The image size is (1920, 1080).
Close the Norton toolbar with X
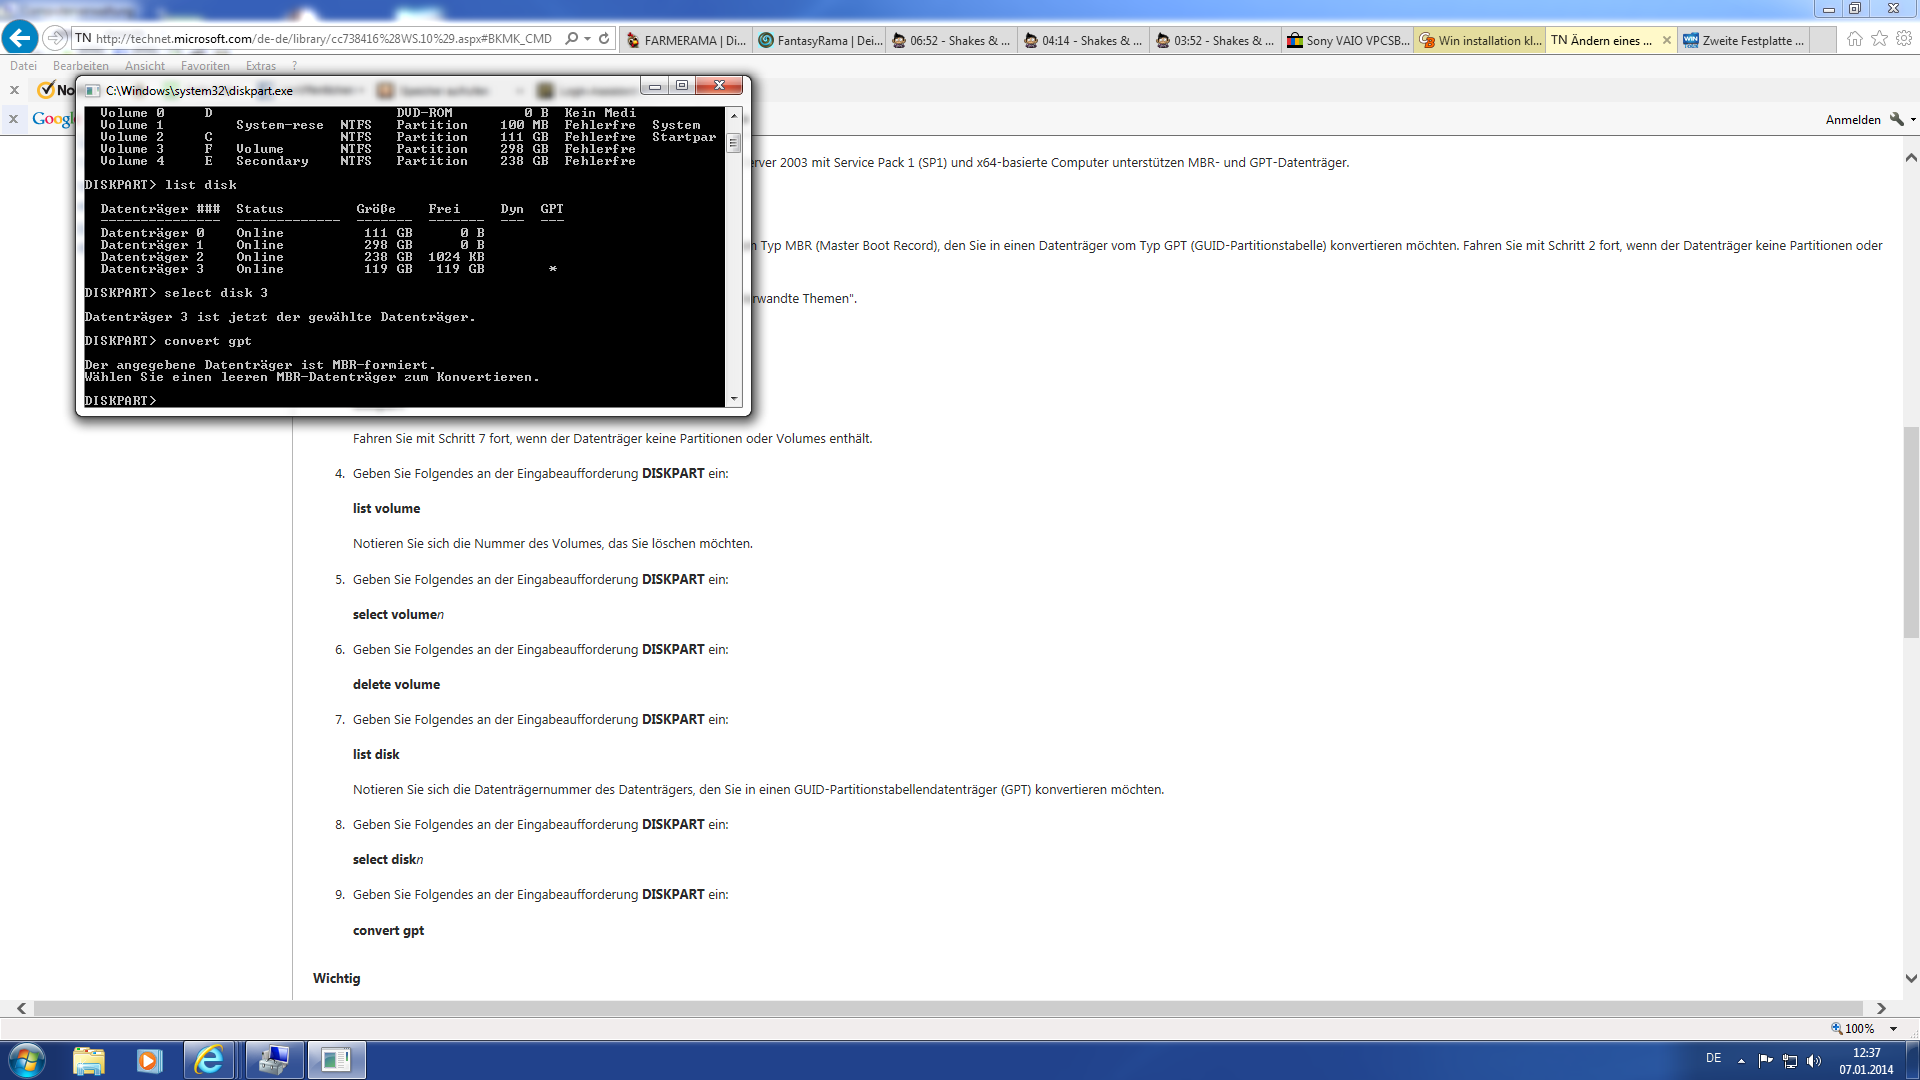[x=14, y=90]
